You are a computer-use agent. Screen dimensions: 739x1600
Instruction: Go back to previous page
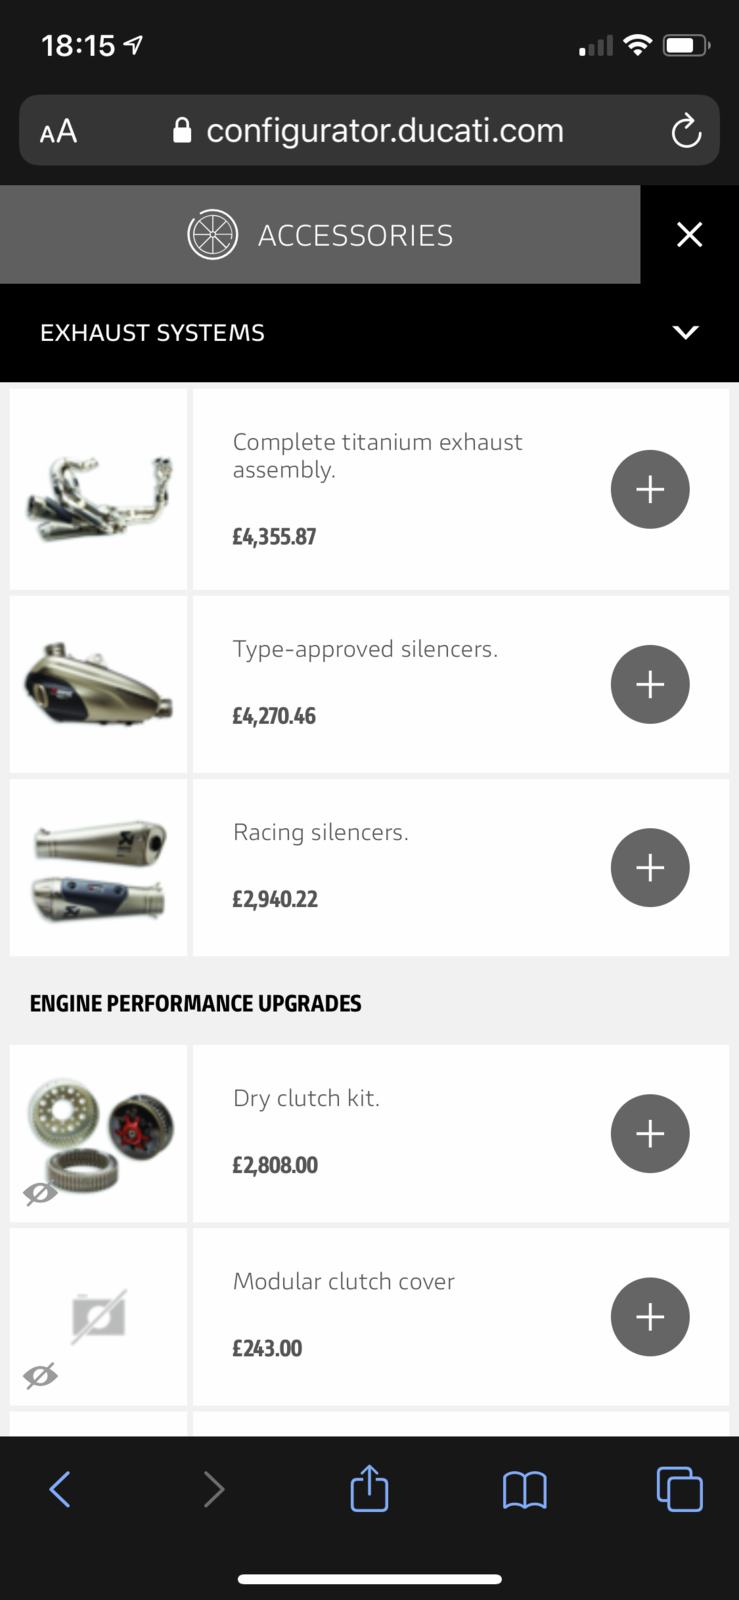tap(60, 1489)
